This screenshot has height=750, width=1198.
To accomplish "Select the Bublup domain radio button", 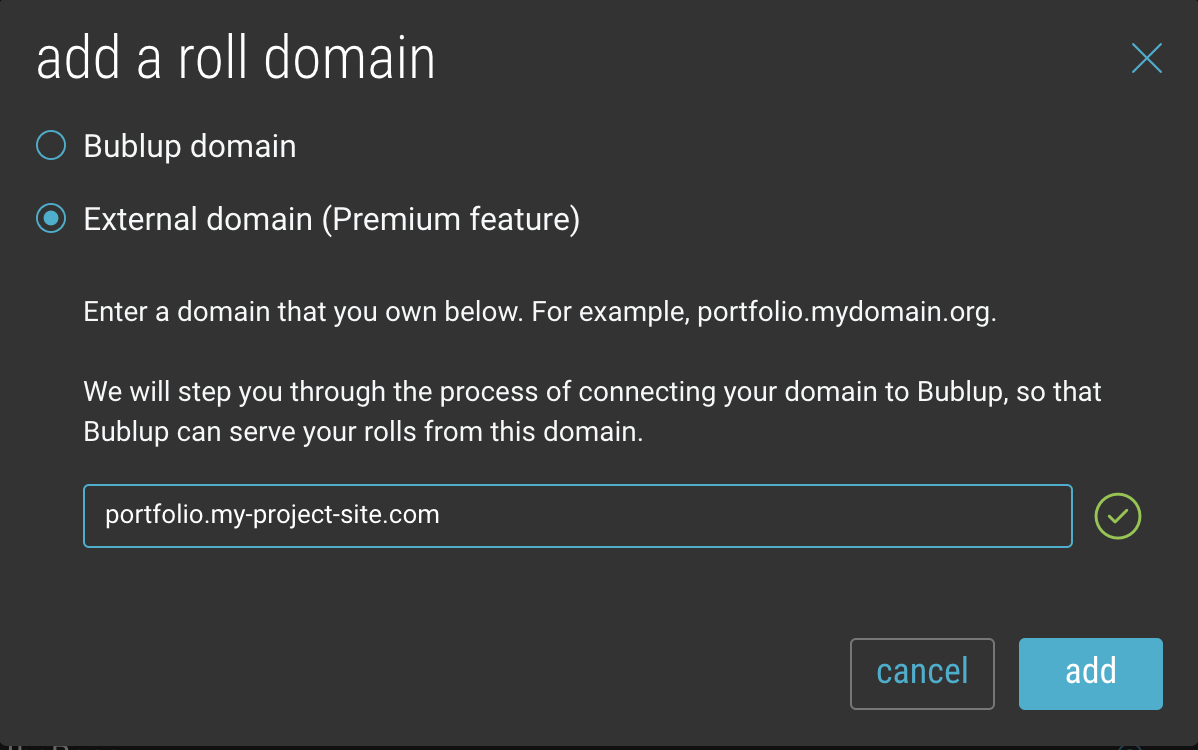I will coord(51,145).
